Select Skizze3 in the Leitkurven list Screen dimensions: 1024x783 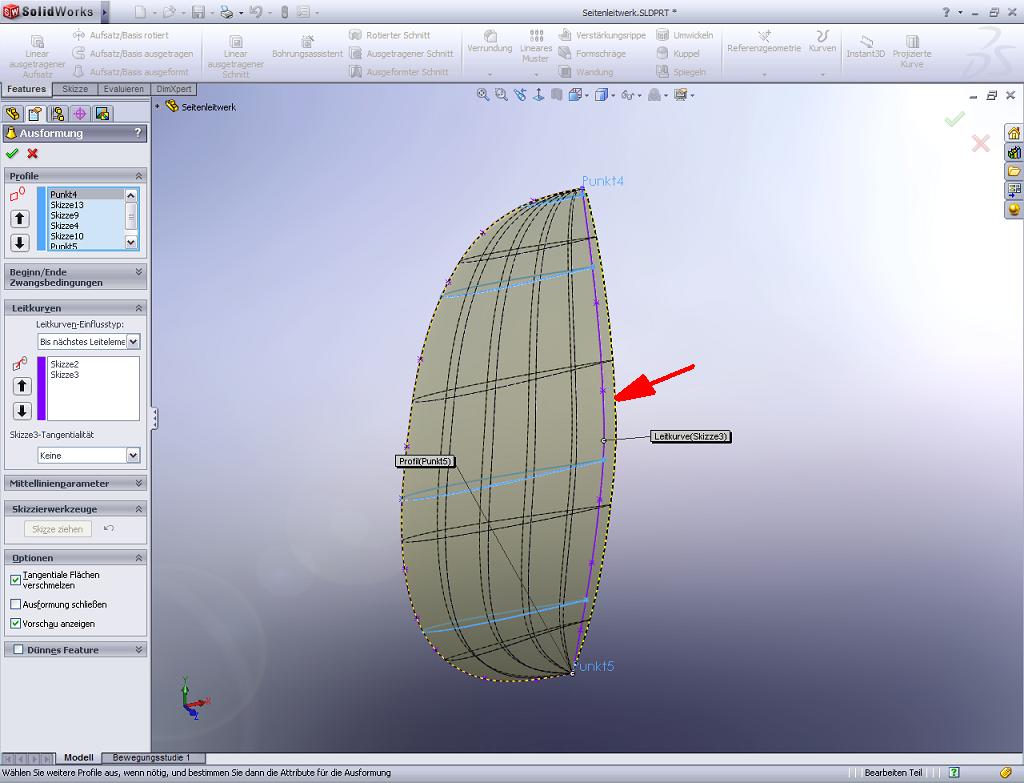click(64, 375)
